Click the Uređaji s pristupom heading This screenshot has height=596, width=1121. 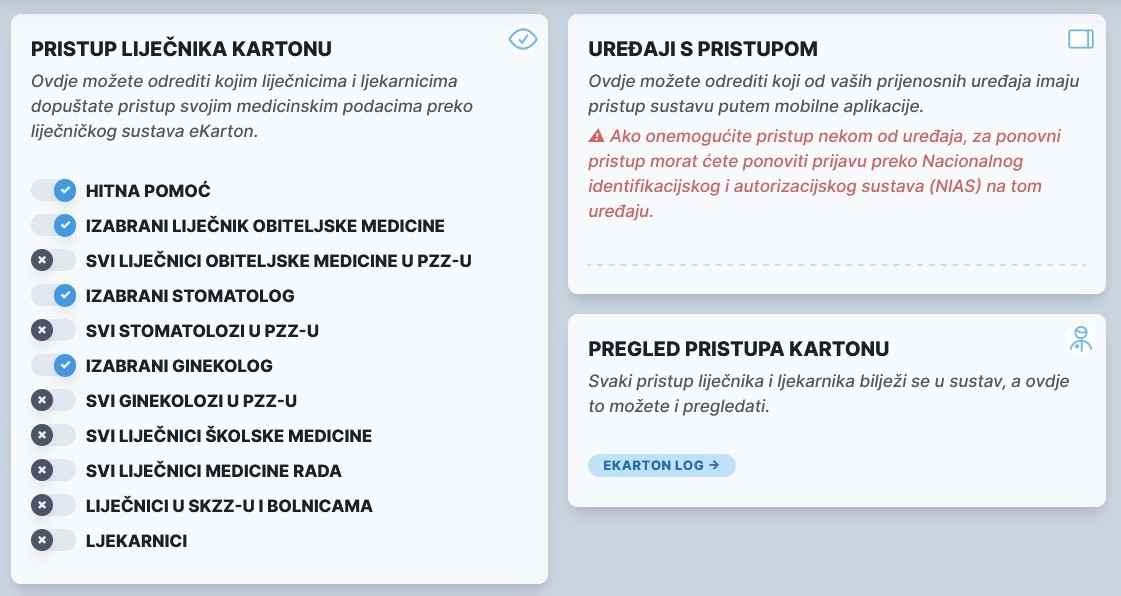click(x=703, y=48)
